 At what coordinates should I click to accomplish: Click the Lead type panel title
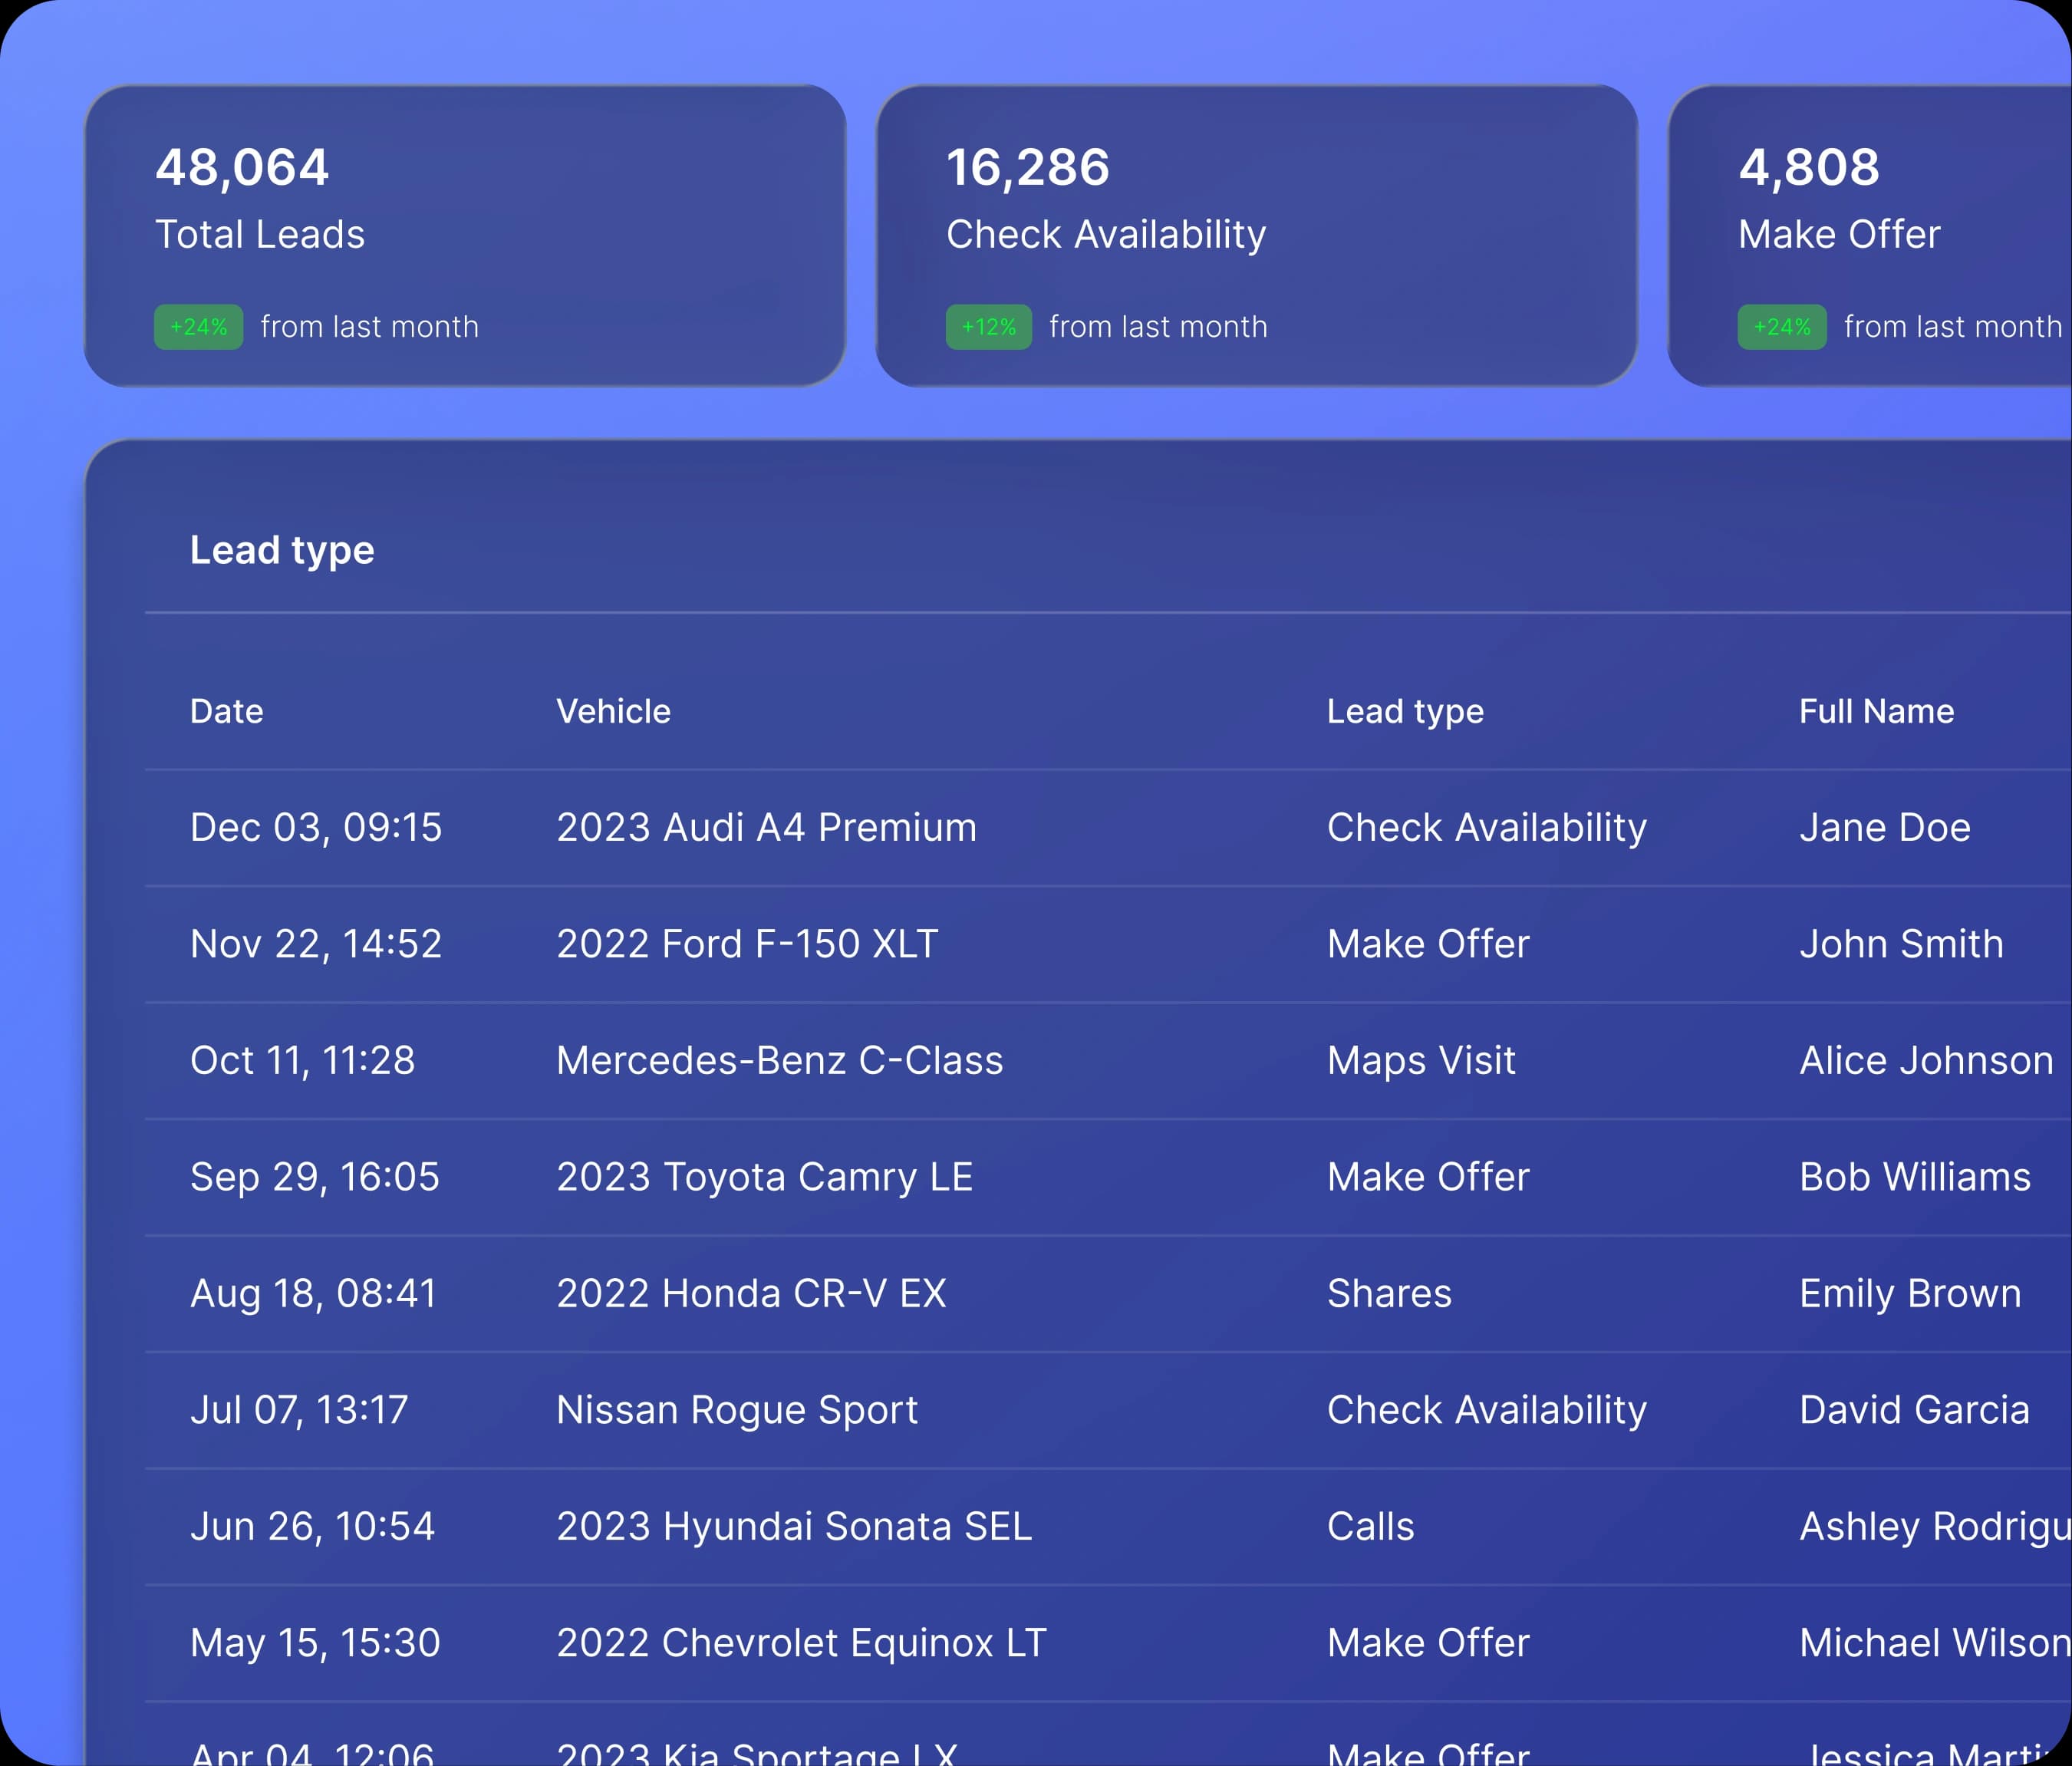pos(283,549)
